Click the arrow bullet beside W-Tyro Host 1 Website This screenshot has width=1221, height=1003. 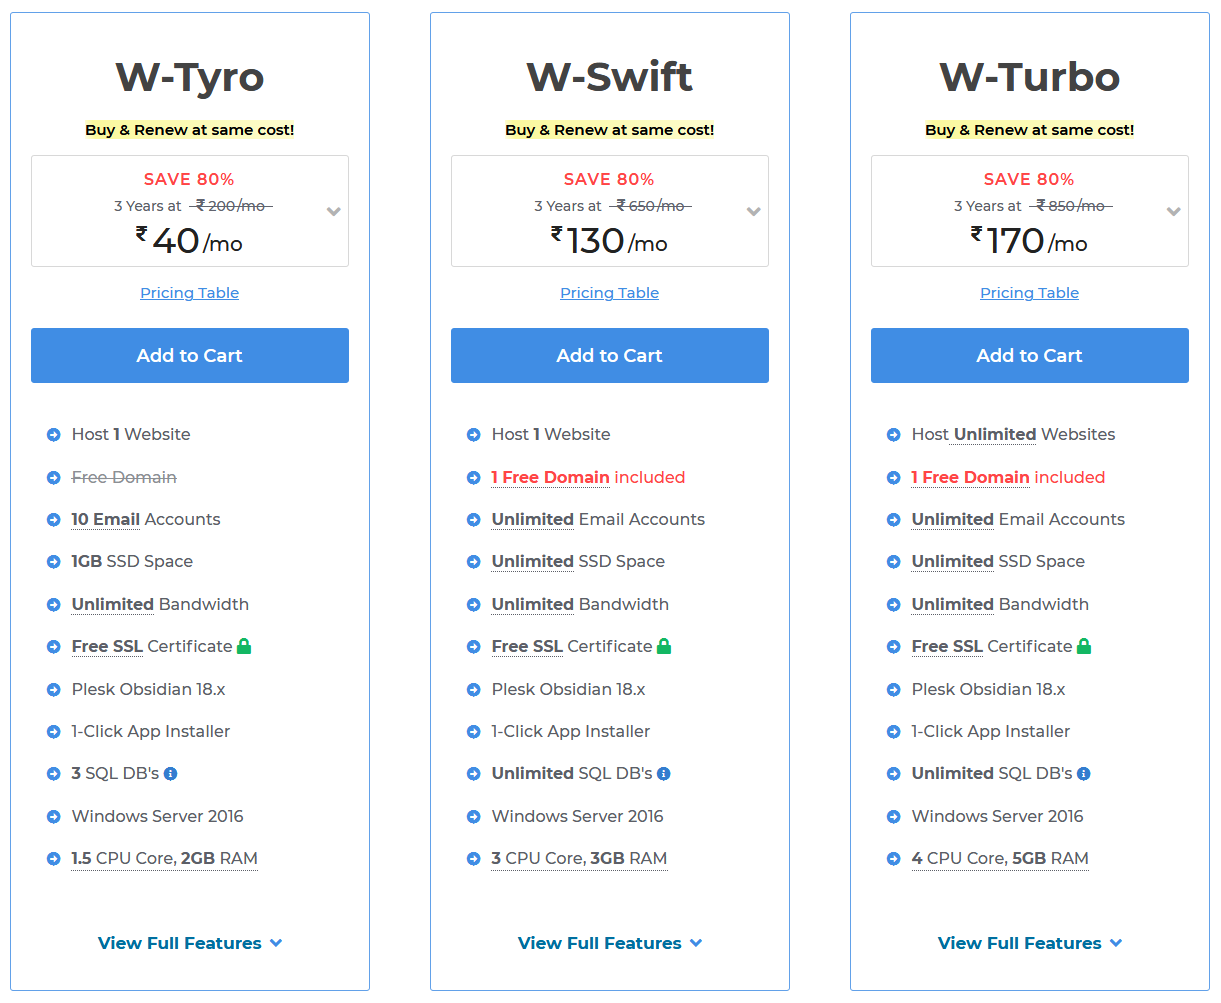pos(54,435)
